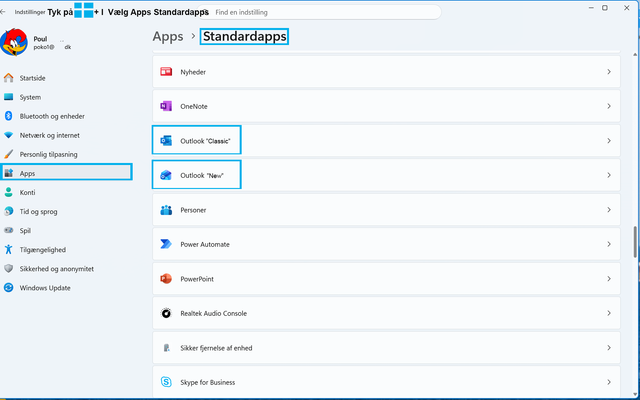640x400 pixels.
Task: Open Tid og sprog settings
Action: coord(66,211)
